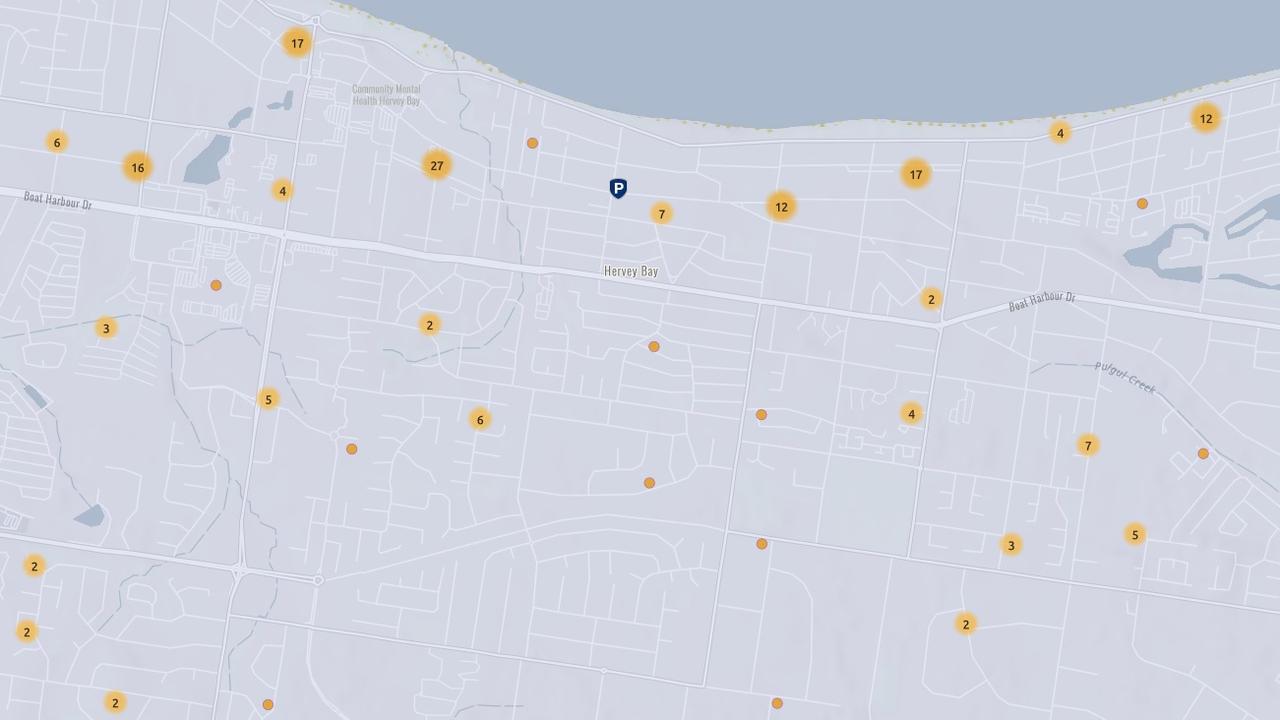Open the 7 cluster next to the parking marker
The image size is (1280, 720).
661,214
